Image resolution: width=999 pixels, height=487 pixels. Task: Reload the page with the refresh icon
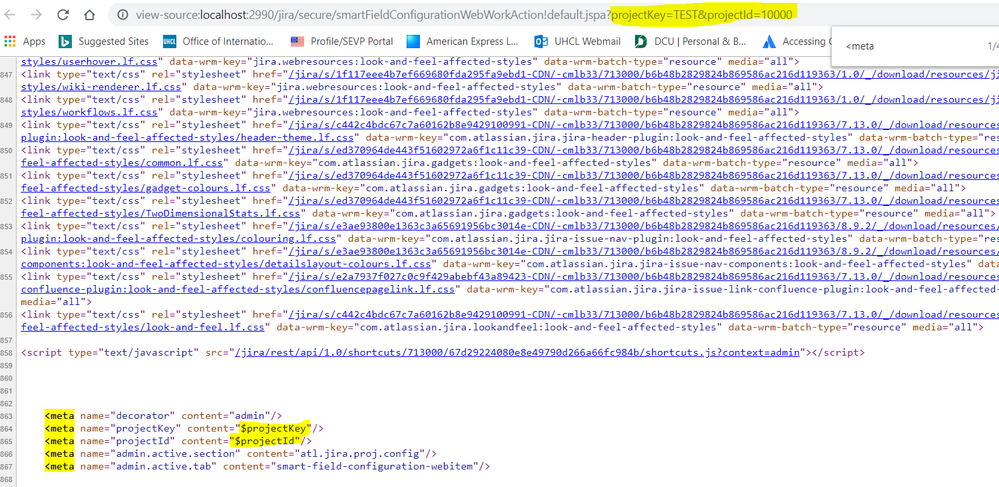tap(62, 15)
